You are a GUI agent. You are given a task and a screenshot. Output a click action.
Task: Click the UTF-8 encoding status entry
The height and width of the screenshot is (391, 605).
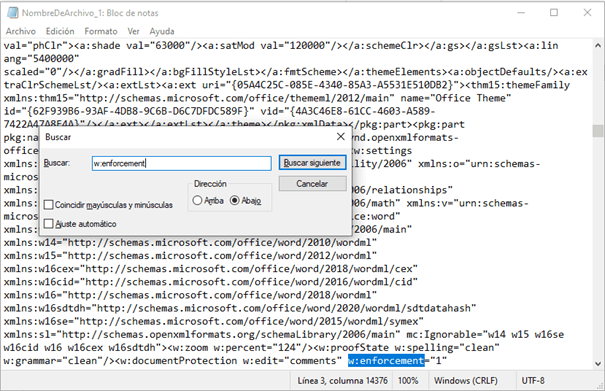pyautogui.click(x=533, y=381)
